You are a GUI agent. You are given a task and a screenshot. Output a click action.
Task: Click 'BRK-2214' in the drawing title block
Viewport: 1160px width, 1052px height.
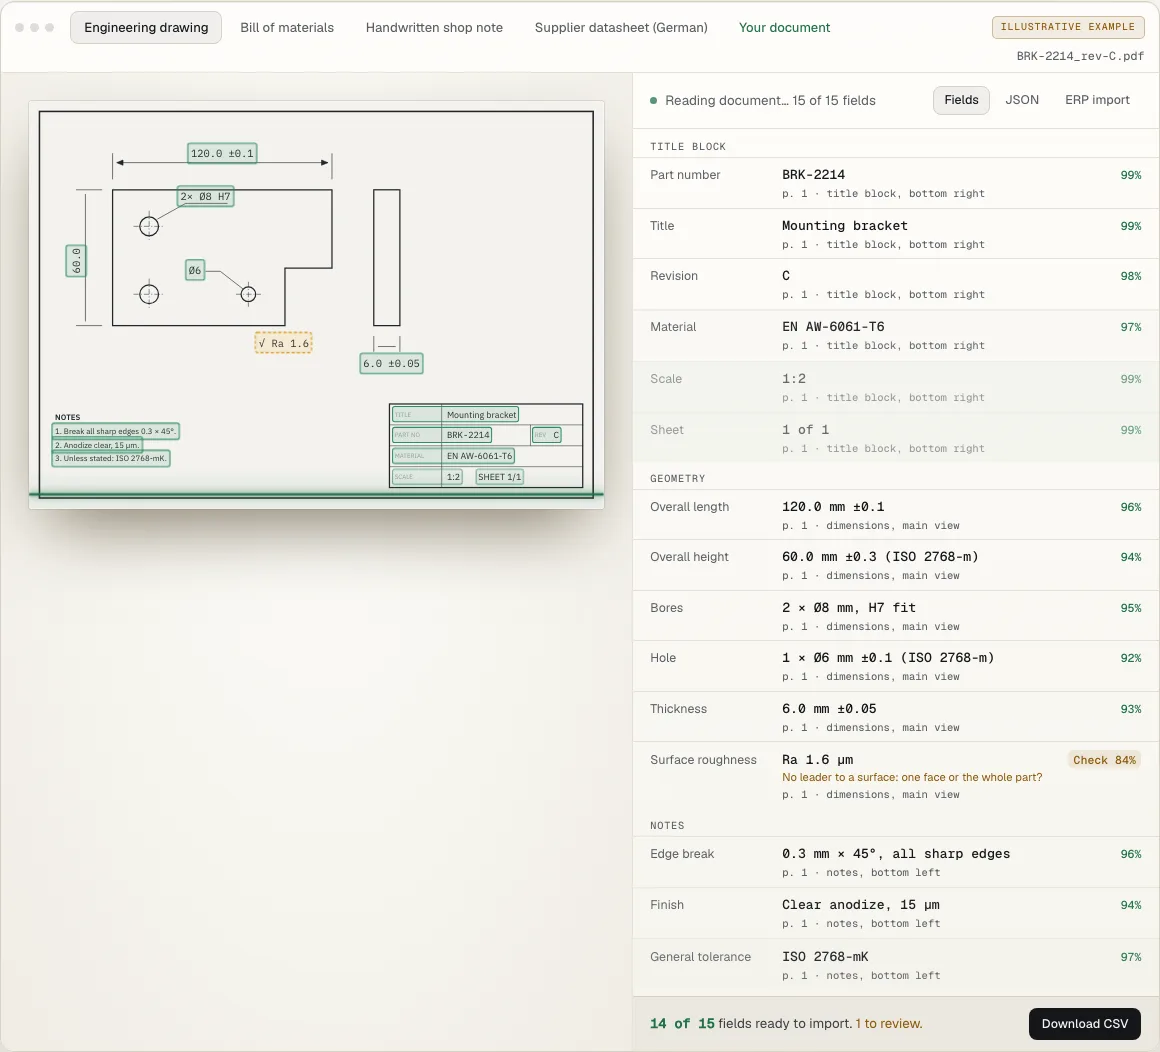pos(468,434)
